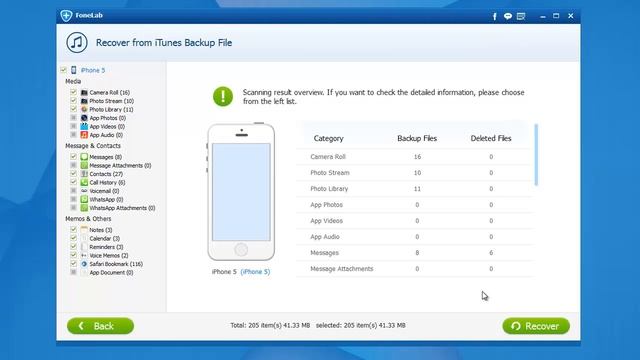The width and height of the screenshot is (640, 360).
Task: Select the WhatsApp icon
Action: coord(84,199)
